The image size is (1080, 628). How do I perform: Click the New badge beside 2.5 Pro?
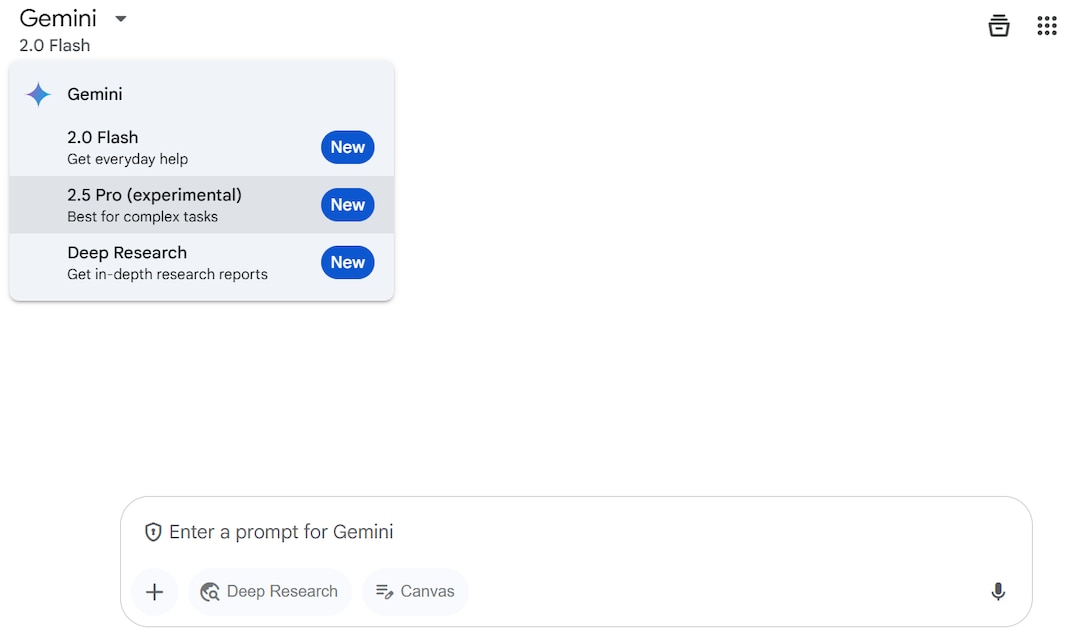click(347, 205)
